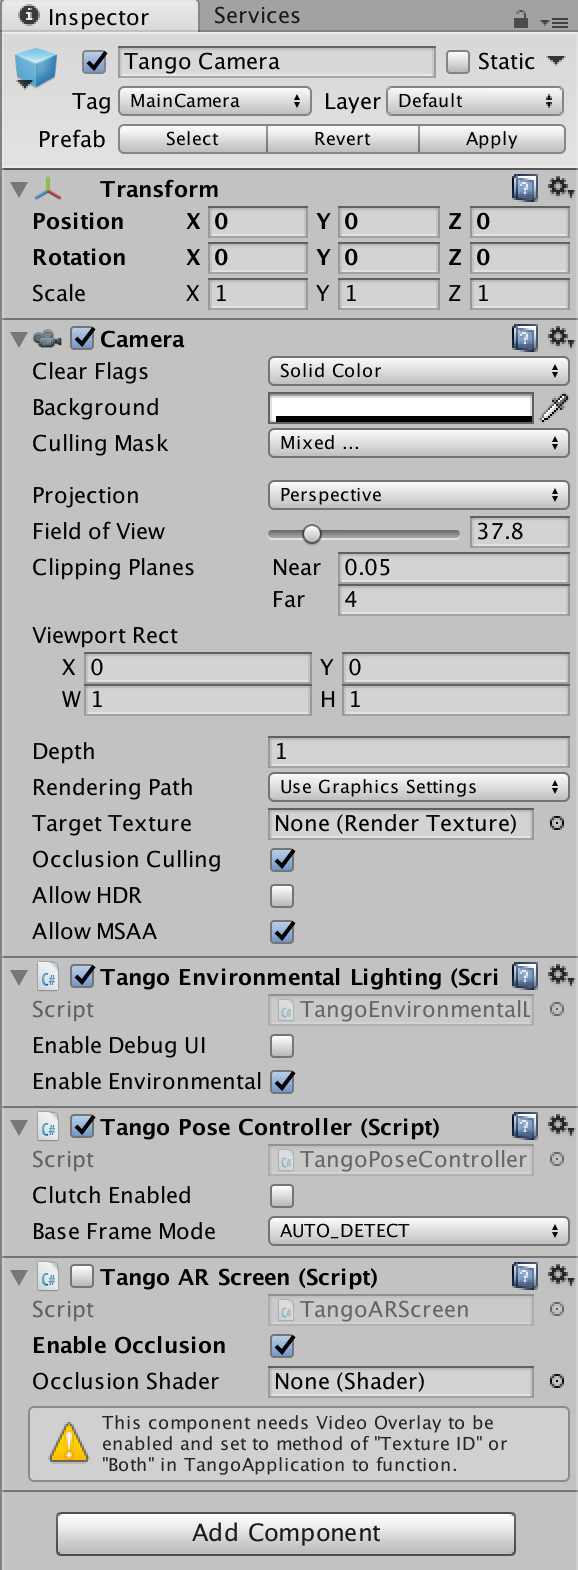Pick Background color with the eyedropper

pos(554,407)
